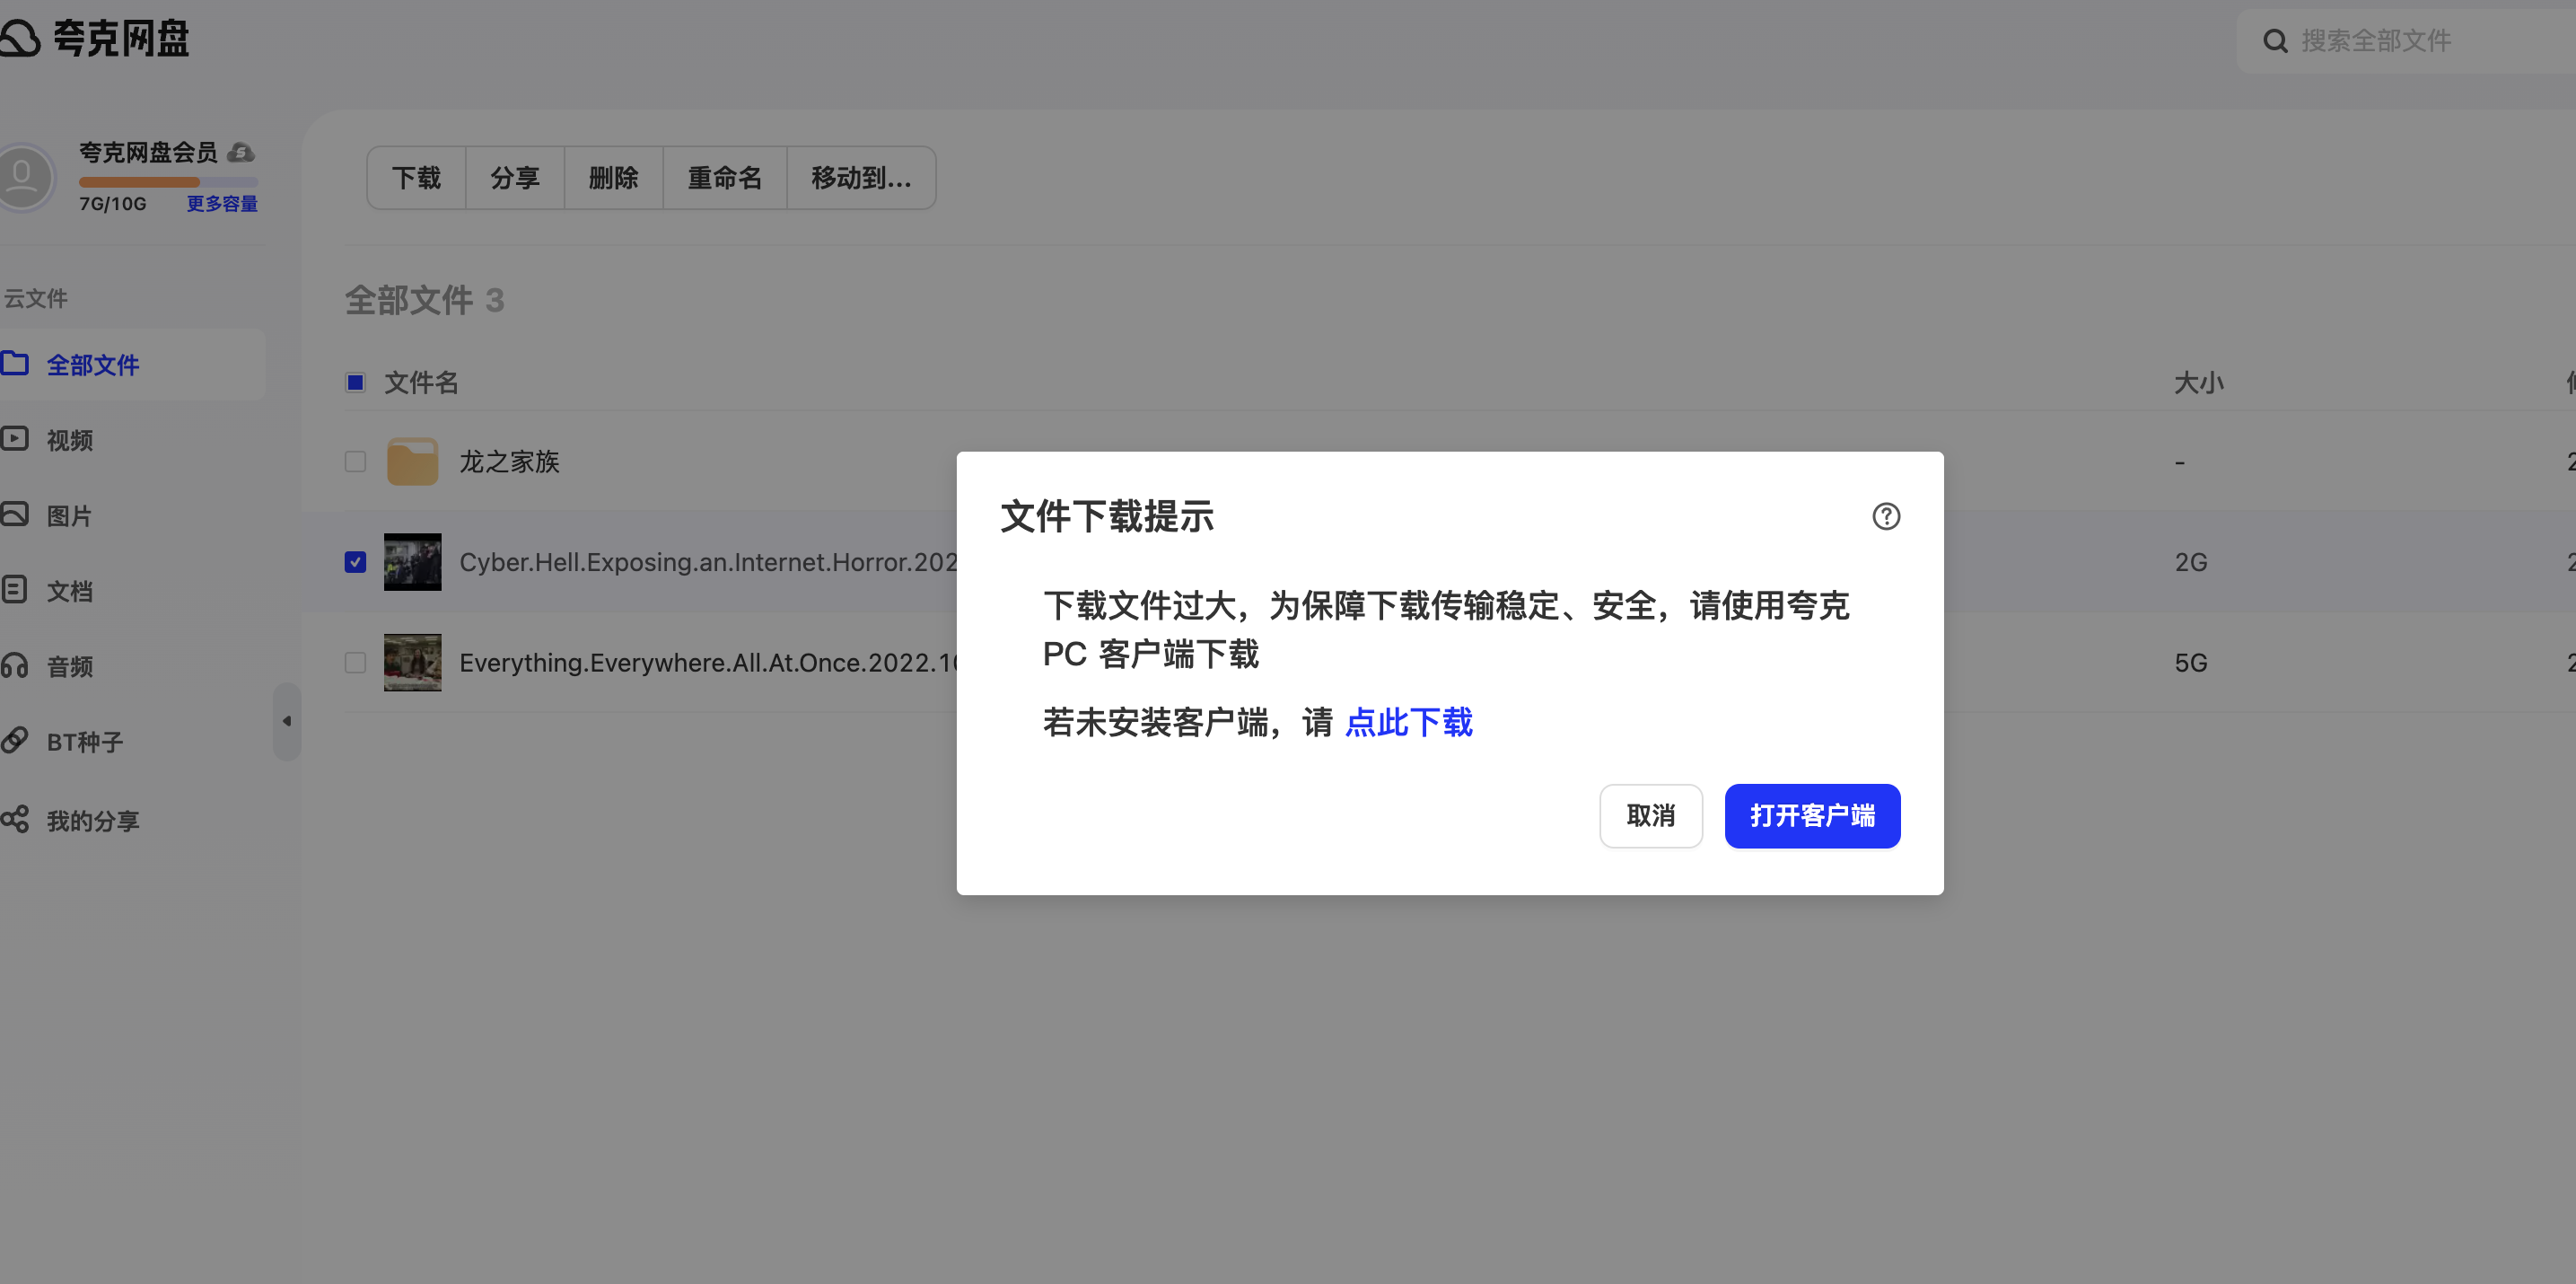Check the Everything.Everywhere file checkbox

(x=355, y=662)
